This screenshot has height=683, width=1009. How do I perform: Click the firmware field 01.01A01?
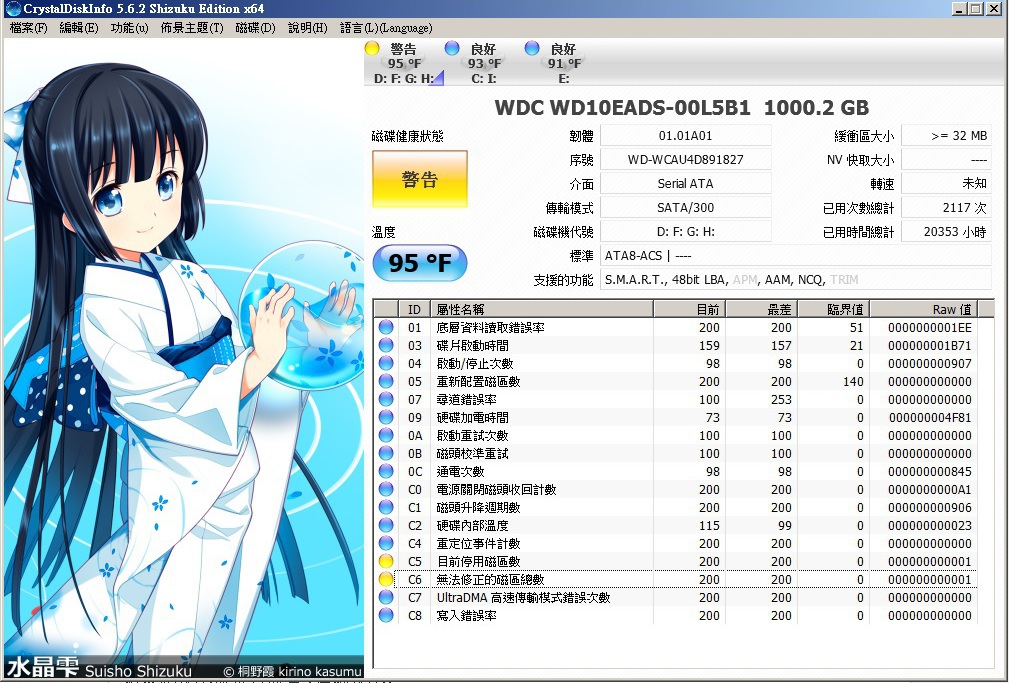[685, 136]
